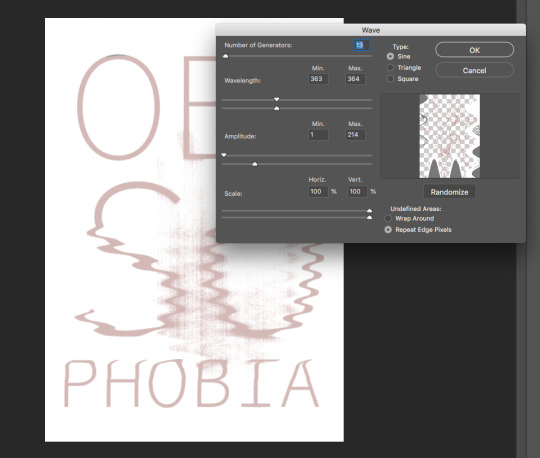The width and height of the screenshot is (540, 458).
Task: Confirm the Wave filter with OK
Action: point(474,50)
